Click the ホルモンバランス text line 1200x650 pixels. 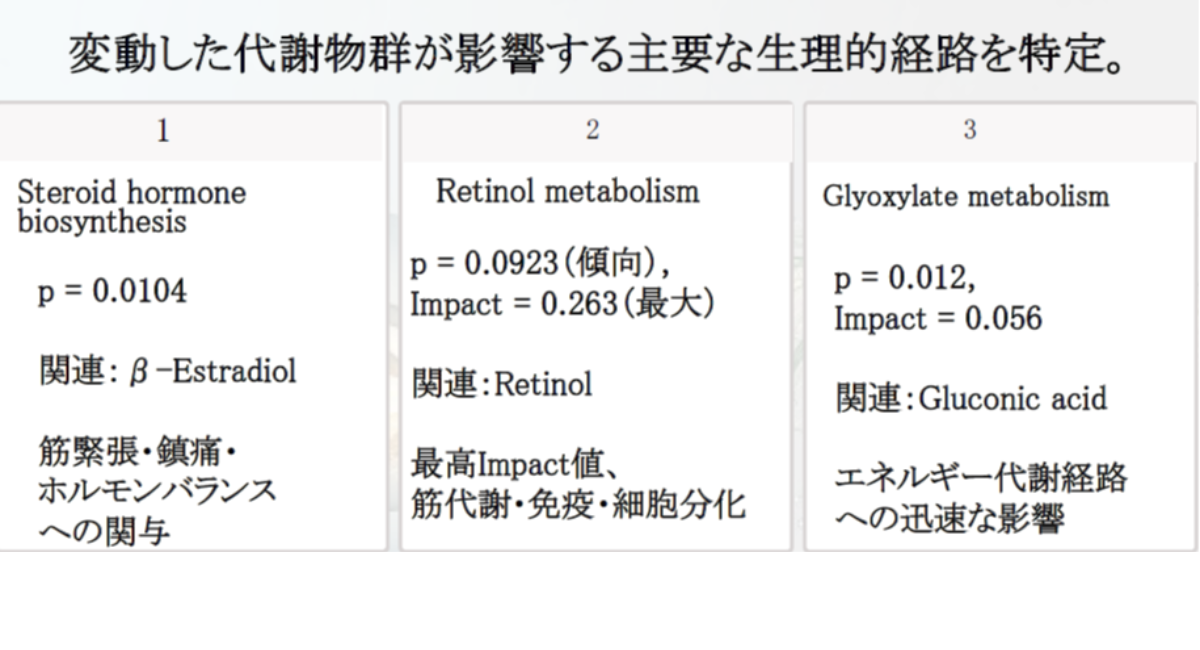(x=157, y=491)
